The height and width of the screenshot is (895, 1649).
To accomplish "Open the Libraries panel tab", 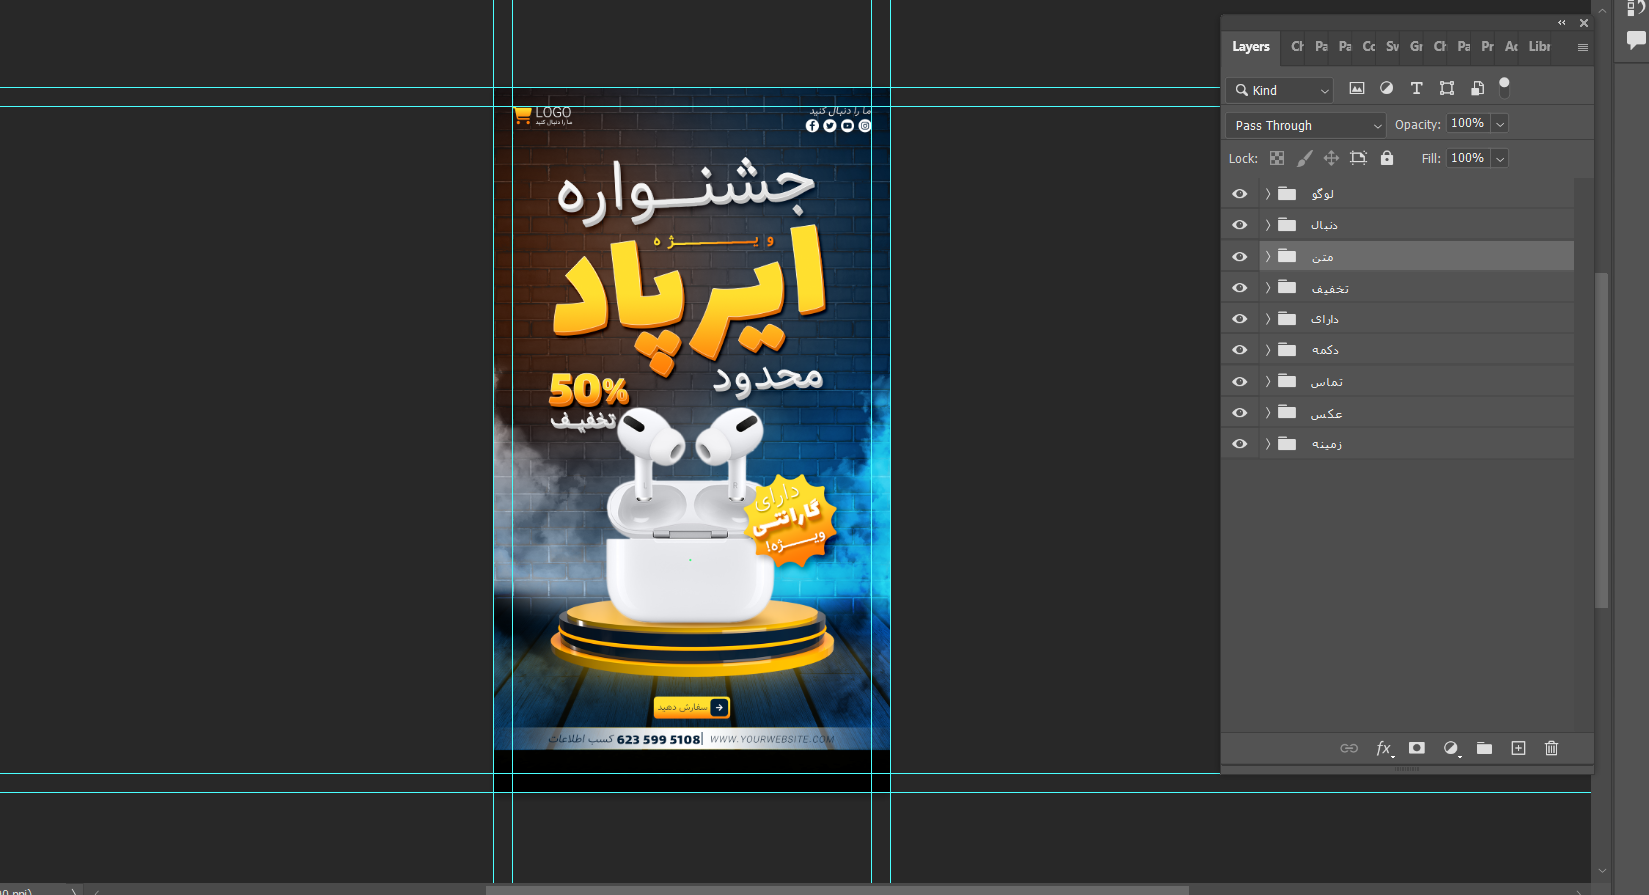I will (x=1539, y=47).
